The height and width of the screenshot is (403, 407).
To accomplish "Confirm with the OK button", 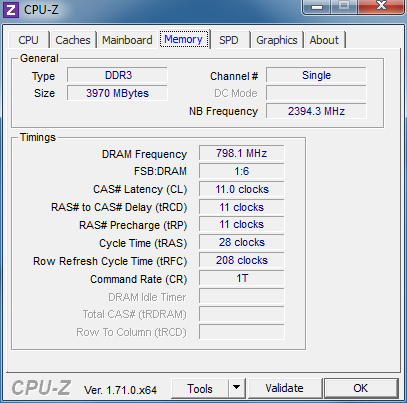I will click(361, 388).
